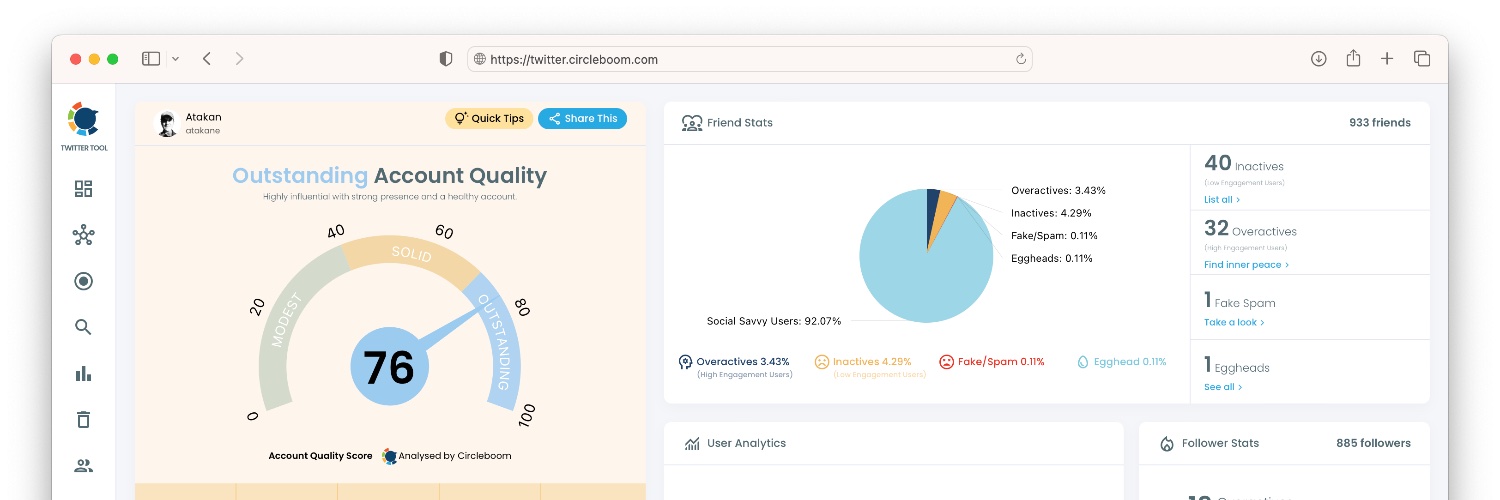The image size is (1500, 500).
Task: Show Safari downloads
Action: click(1319, 59)
